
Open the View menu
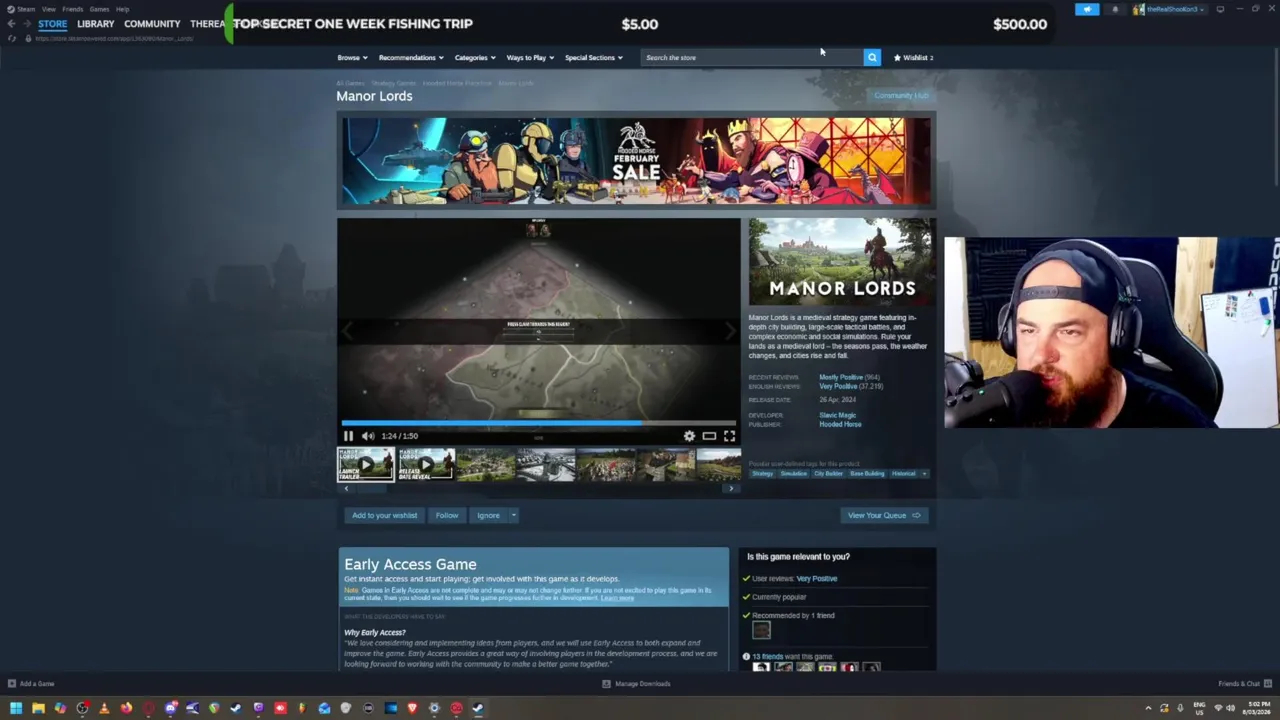pos(48,9)
